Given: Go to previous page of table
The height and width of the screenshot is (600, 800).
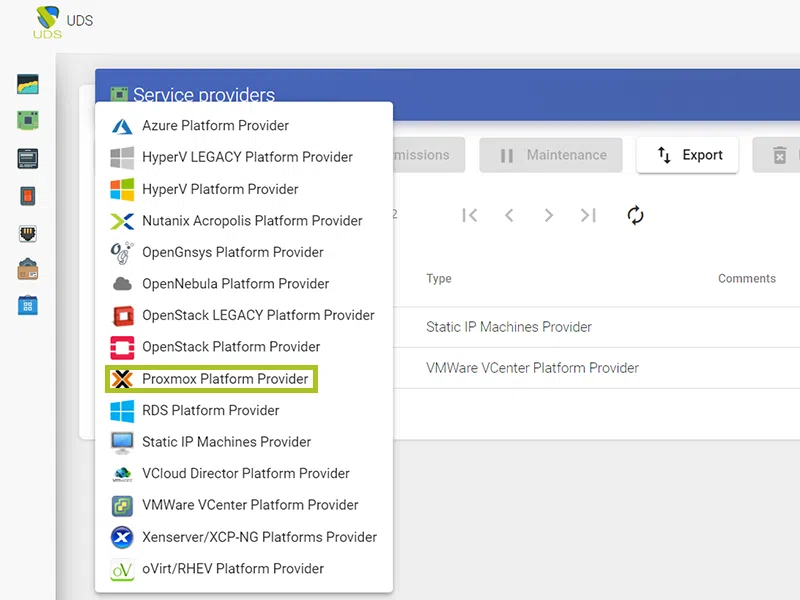Looking at the screenshot, I should [509, 215].
